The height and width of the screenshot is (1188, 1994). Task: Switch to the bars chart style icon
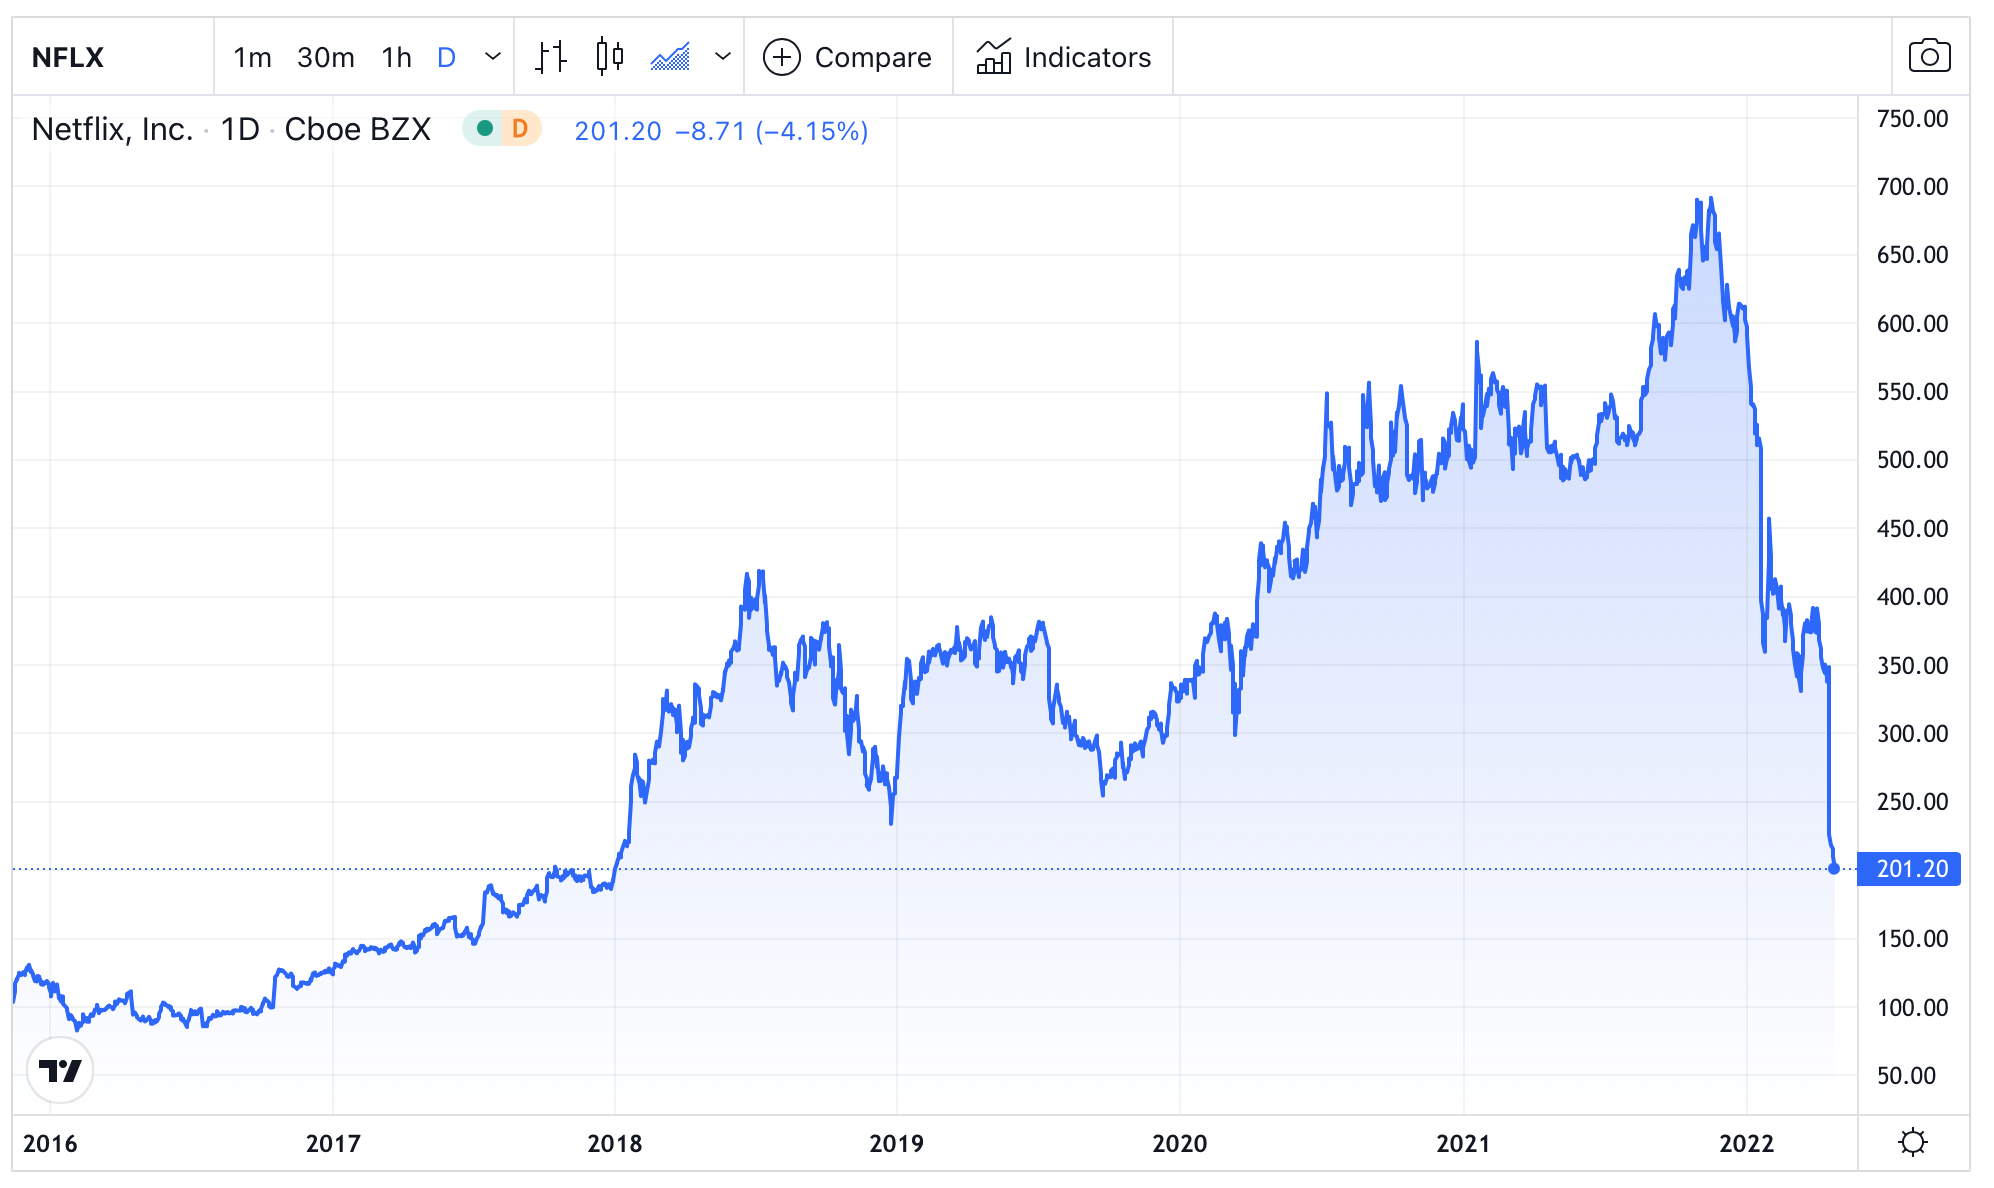[549, 57]
